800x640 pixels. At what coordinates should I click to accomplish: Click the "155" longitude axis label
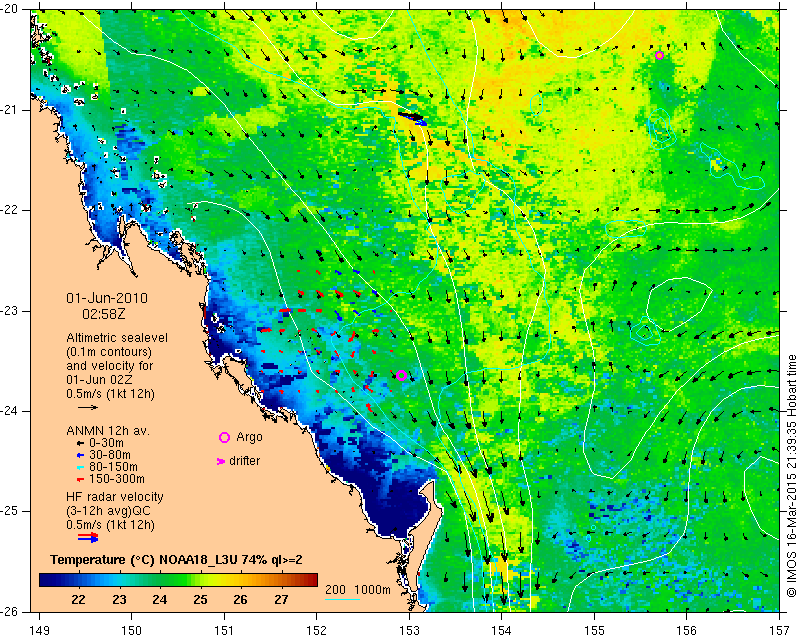tap(594, 631)
